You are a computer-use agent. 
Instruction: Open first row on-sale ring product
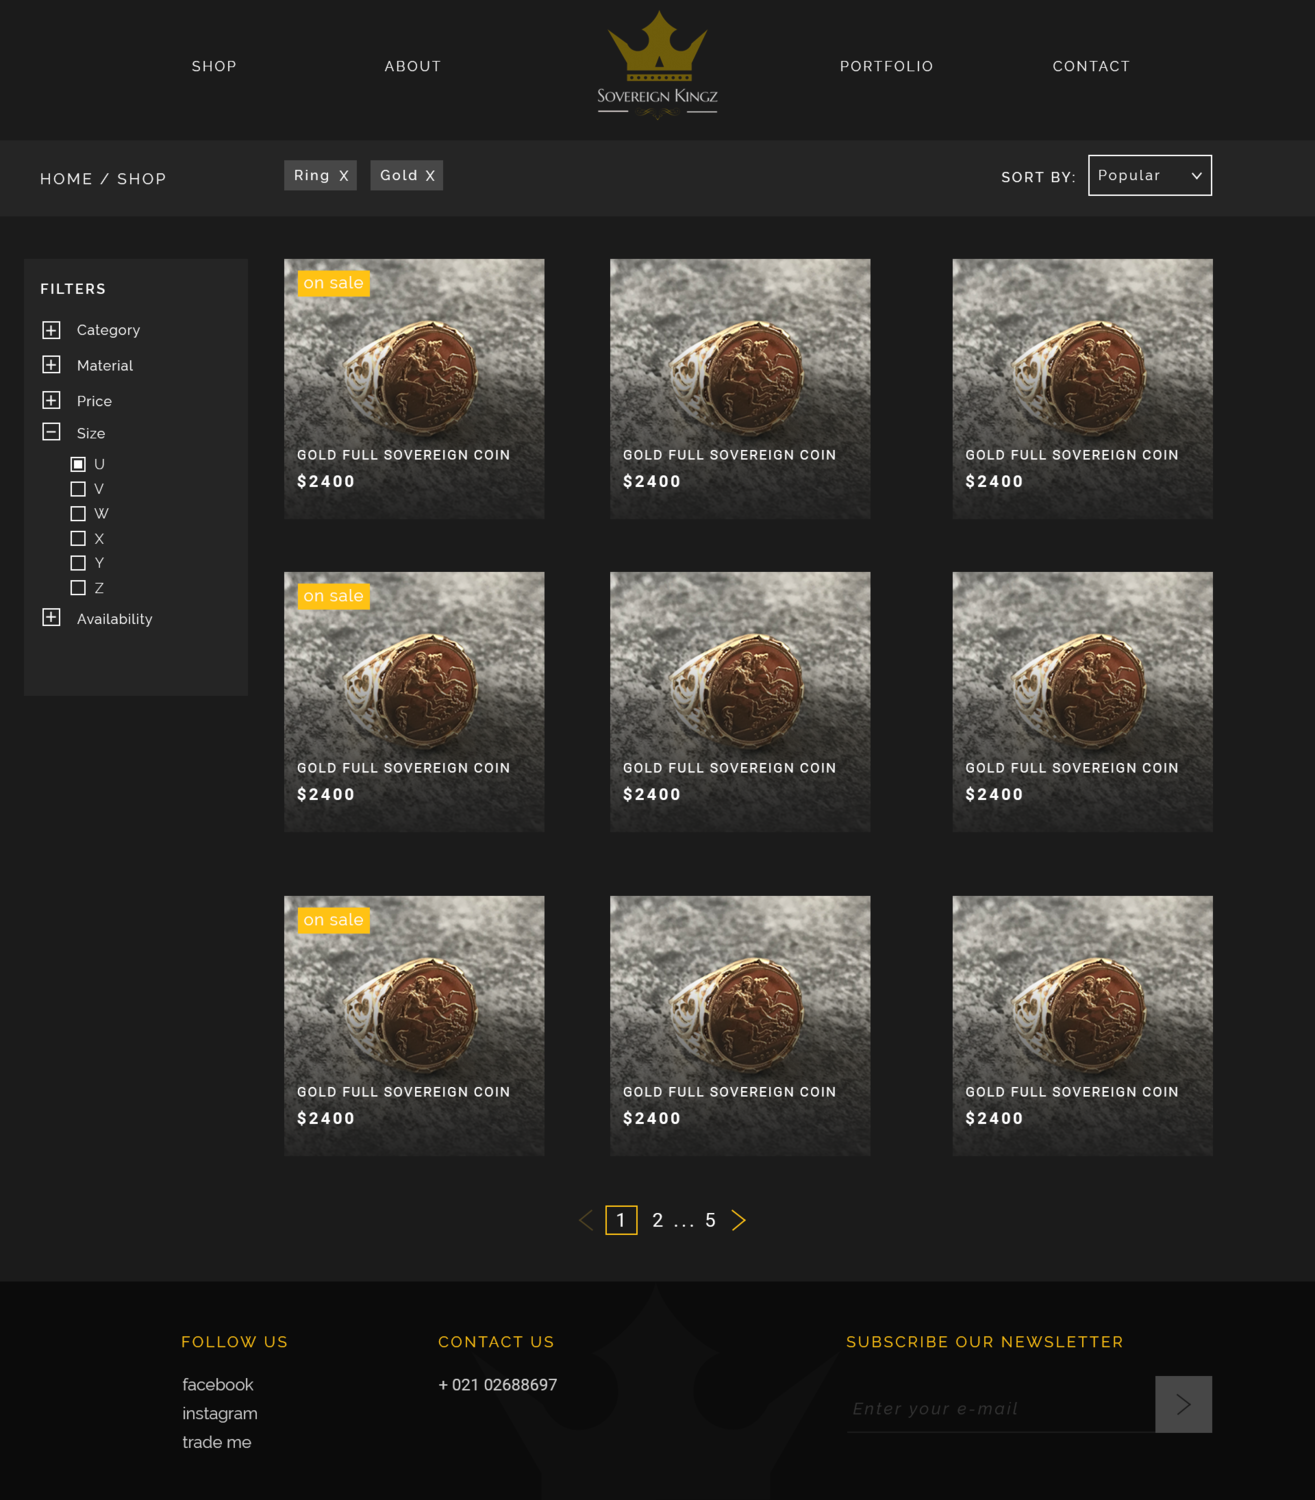(x=414, y=389)
